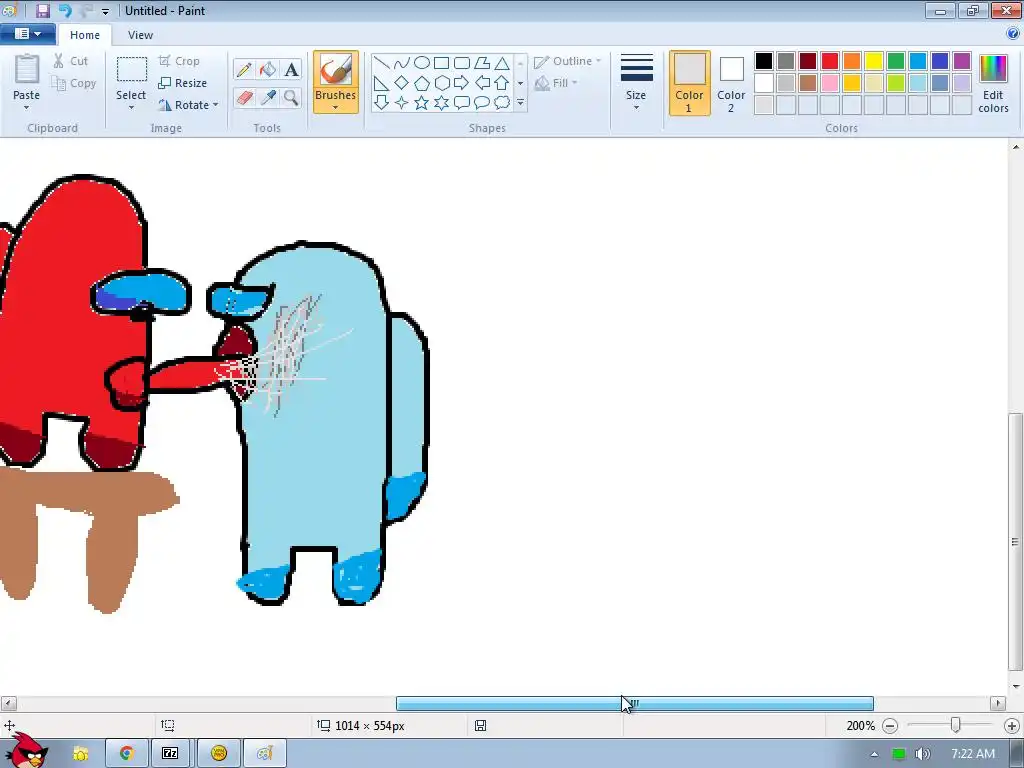Open the Resize dialog
Screen dimensions: 1024x768
pyautogui.click(x=183, y=83)
